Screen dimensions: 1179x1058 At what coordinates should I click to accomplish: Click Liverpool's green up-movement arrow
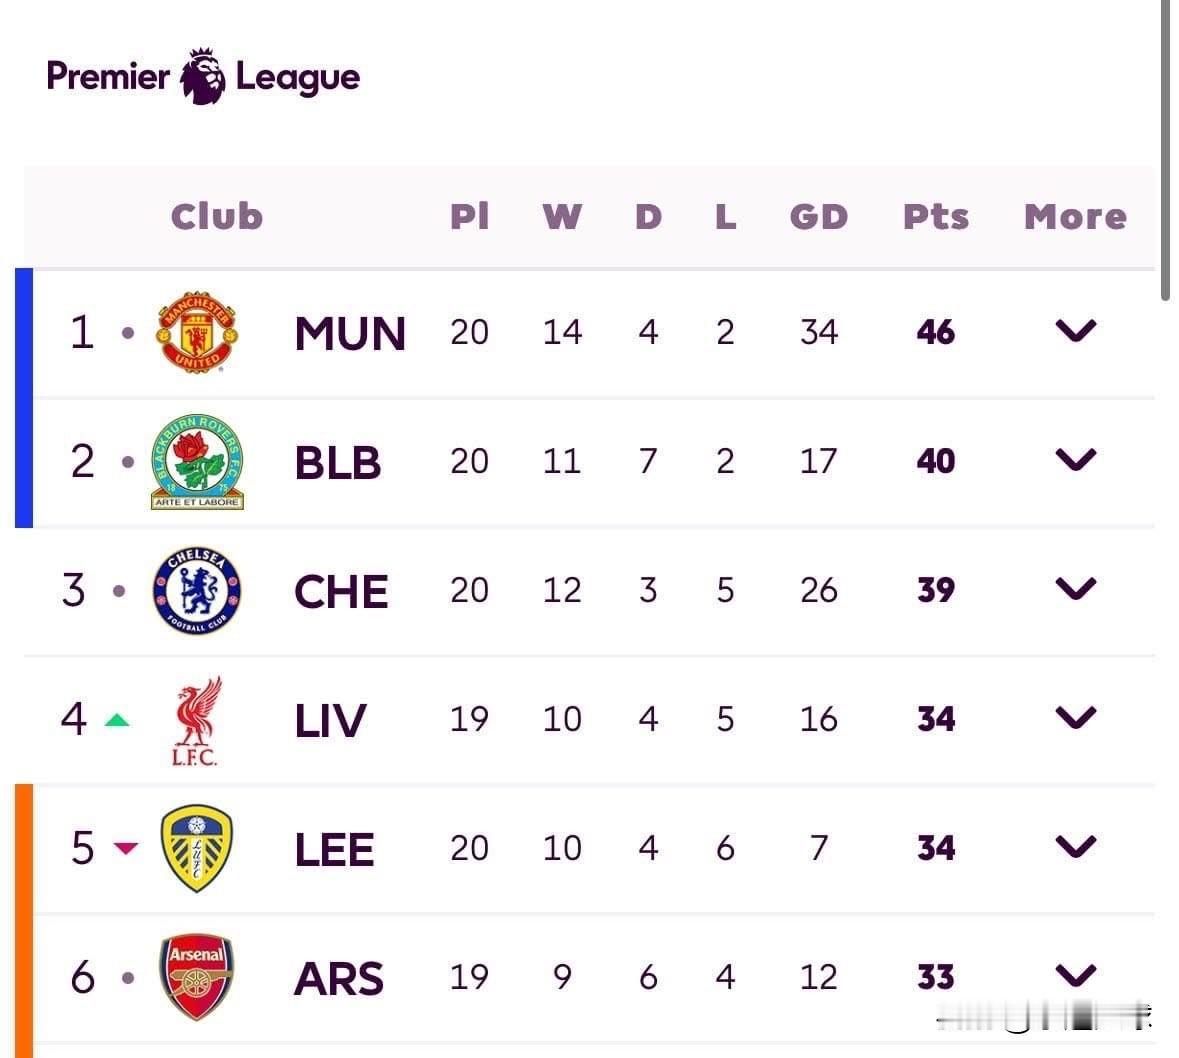coord(117,719)
